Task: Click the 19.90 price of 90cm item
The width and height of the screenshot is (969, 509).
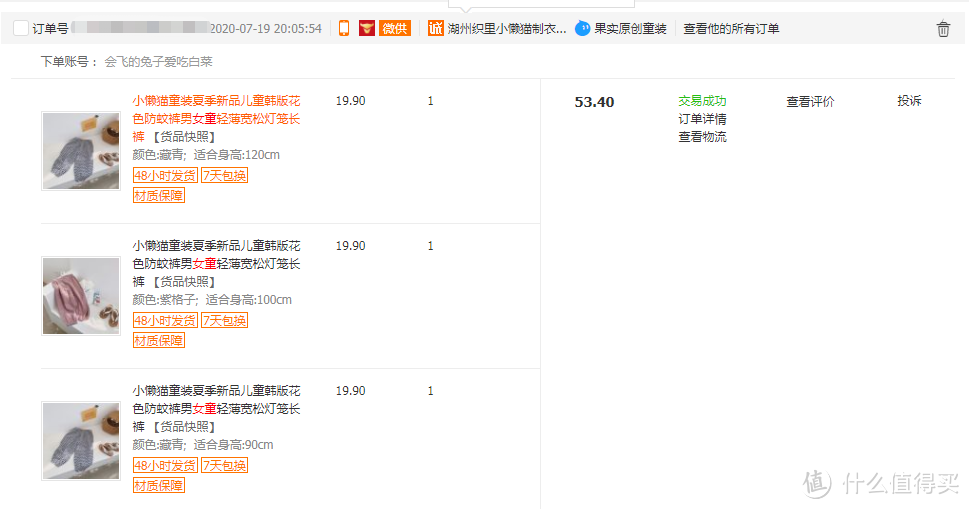Action: [350, 391]
